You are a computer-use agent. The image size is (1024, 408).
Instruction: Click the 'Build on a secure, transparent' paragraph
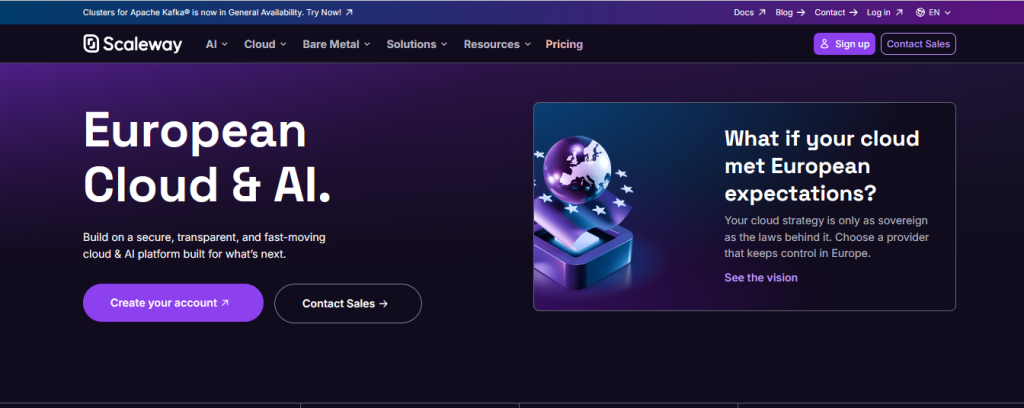204,245
